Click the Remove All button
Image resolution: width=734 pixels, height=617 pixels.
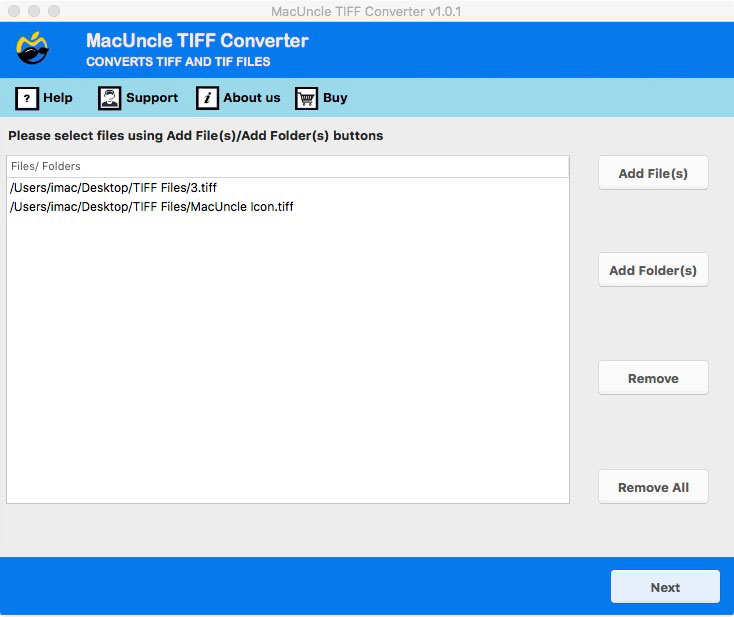click(x=653, y=487)
